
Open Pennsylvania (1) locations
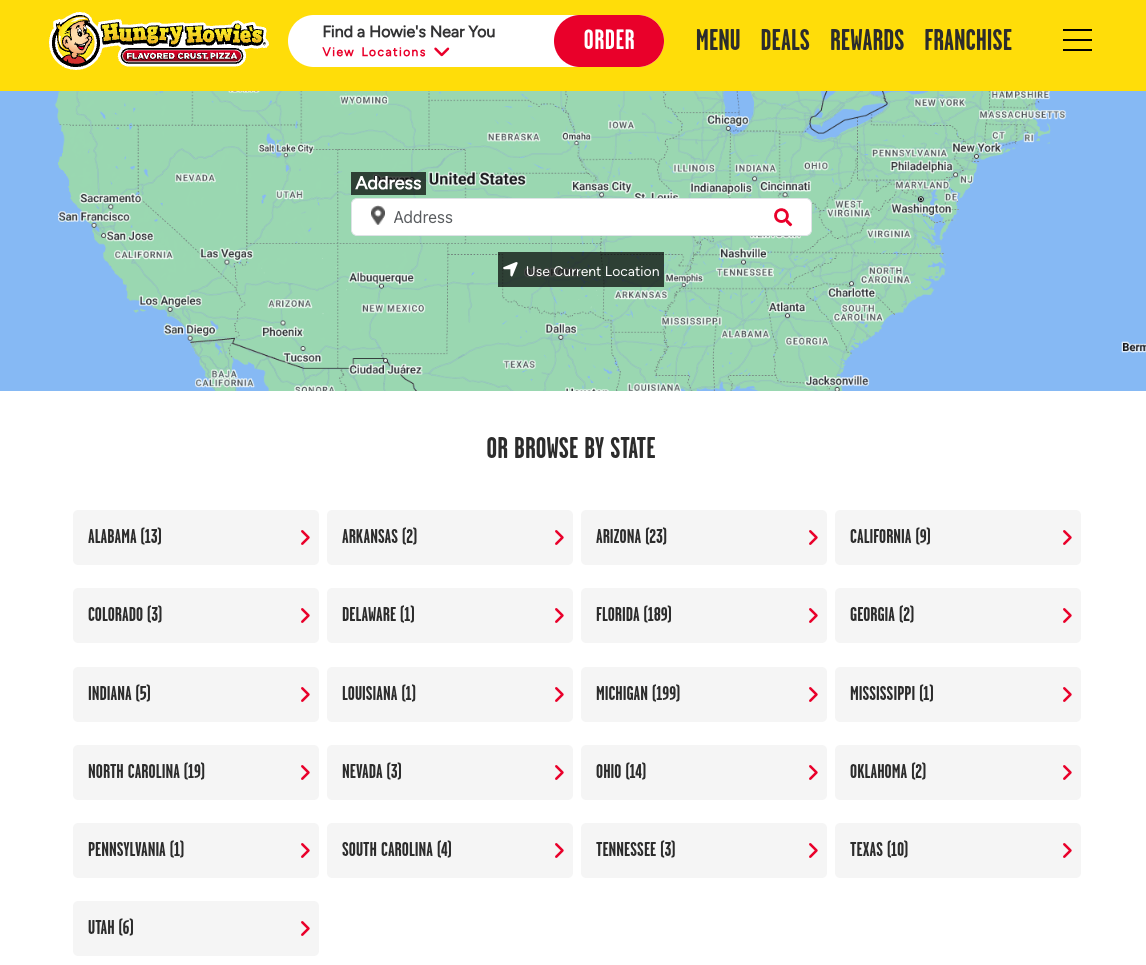click(196, 851)
